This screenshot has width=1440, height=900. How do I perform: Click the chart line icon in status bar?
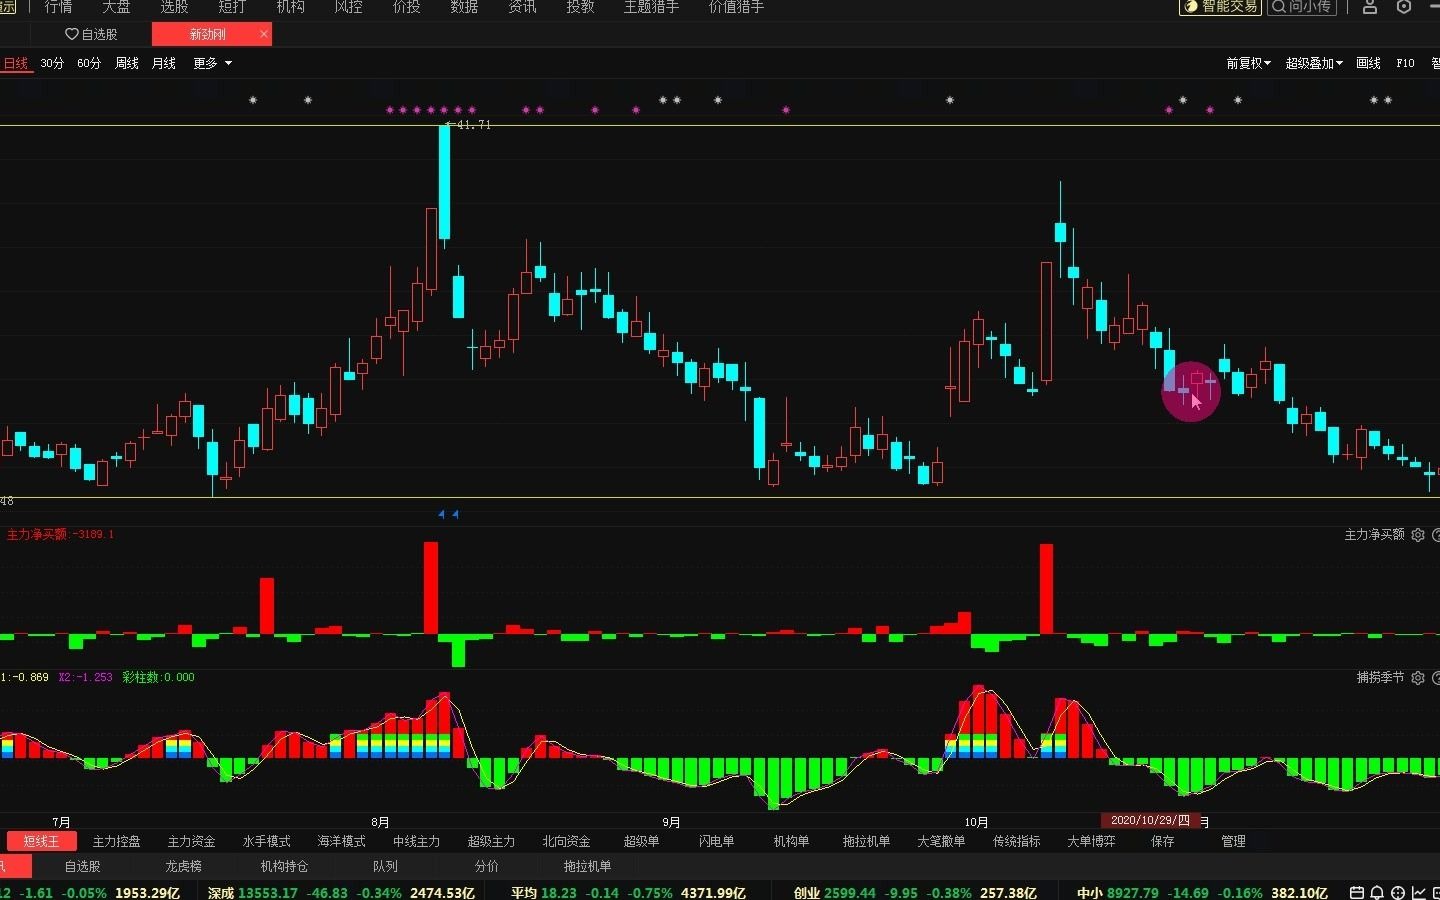[x=1419, y=893]
